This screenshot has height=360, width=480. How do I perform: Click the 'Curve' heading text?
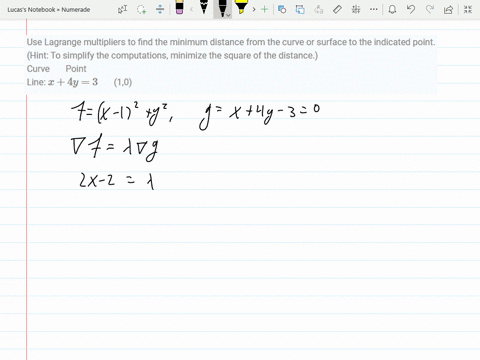coord(38,69)
